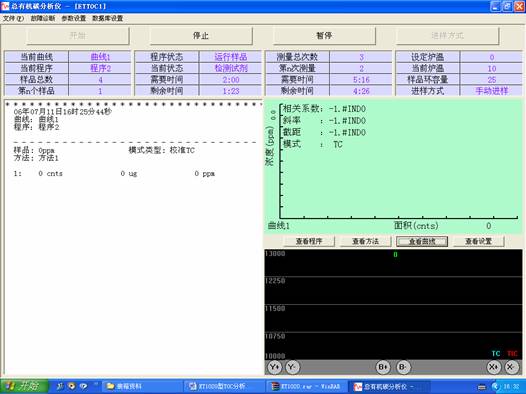
Task: Click the 查看设置 button
Action: click(x=479, y=241)
